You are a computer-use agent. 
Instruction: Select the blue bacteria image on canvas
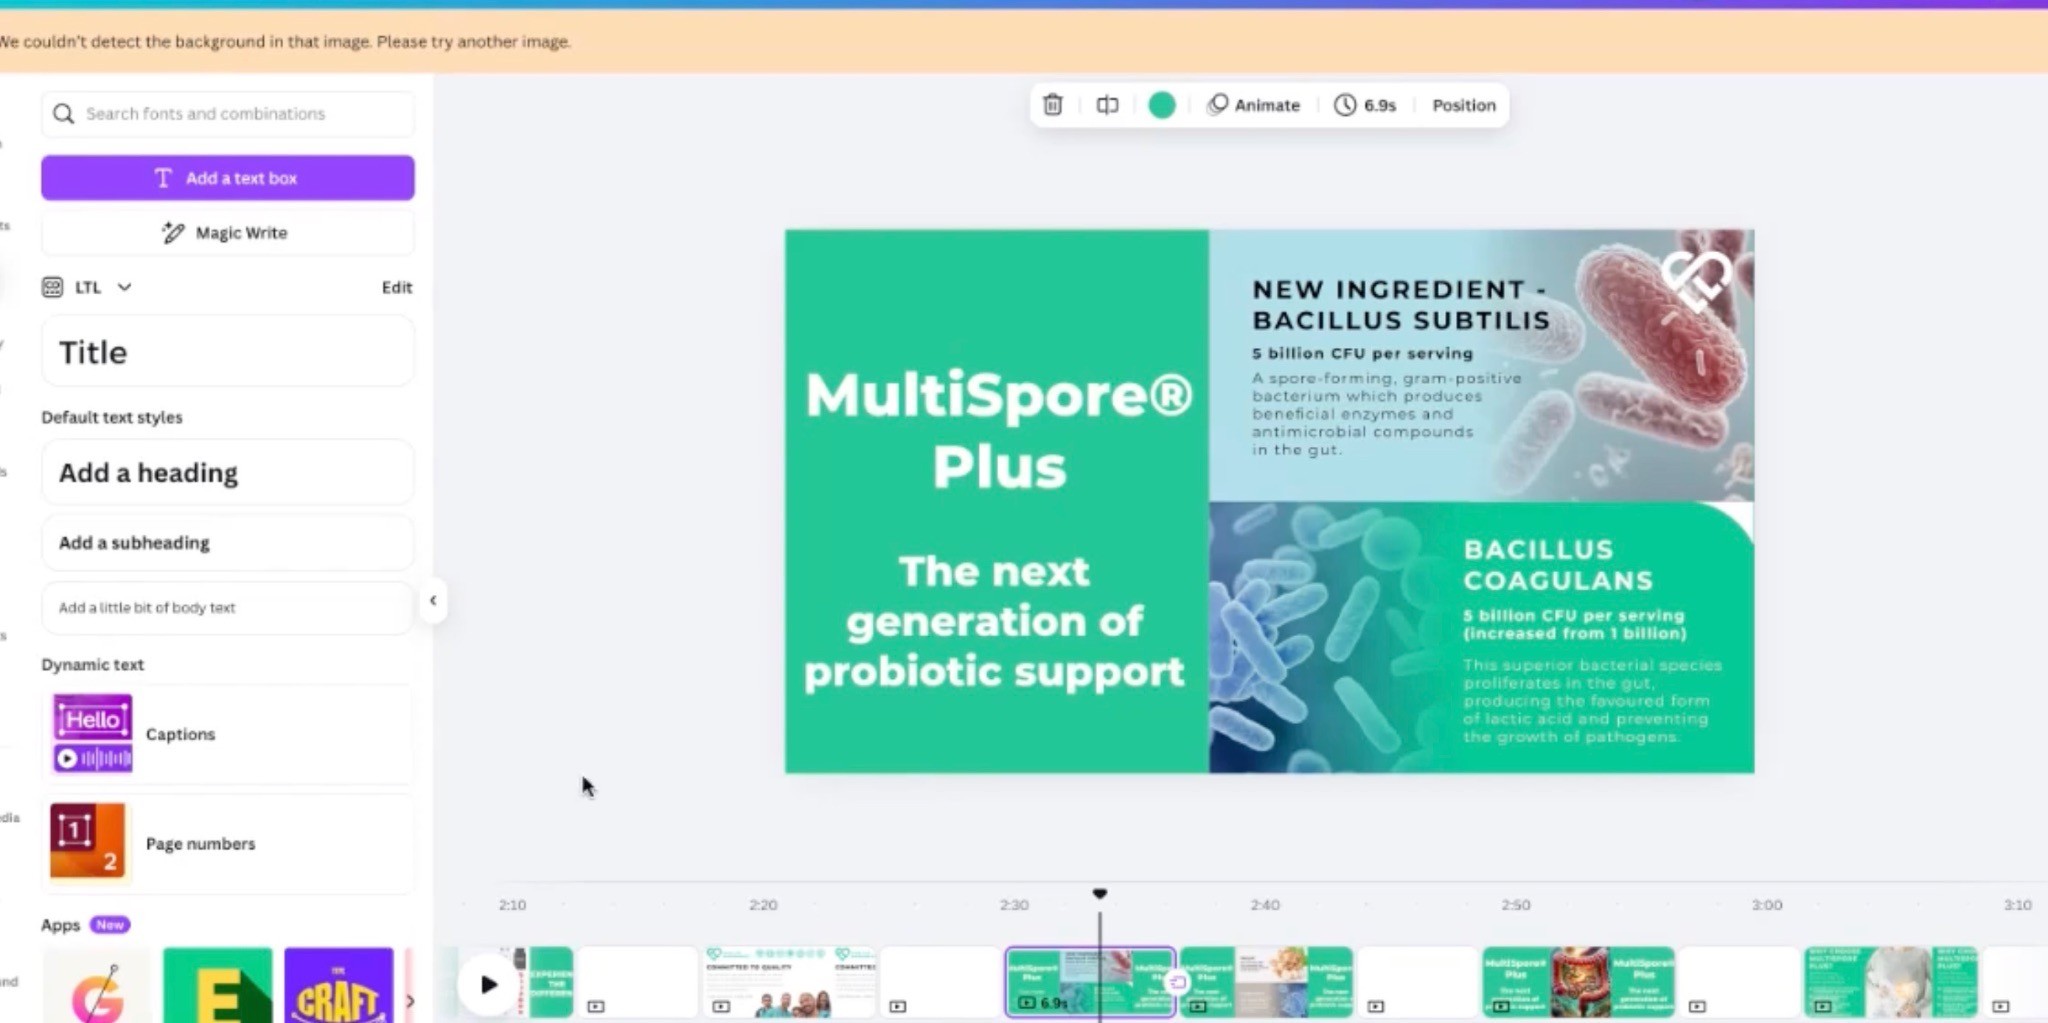[1330, 640]
